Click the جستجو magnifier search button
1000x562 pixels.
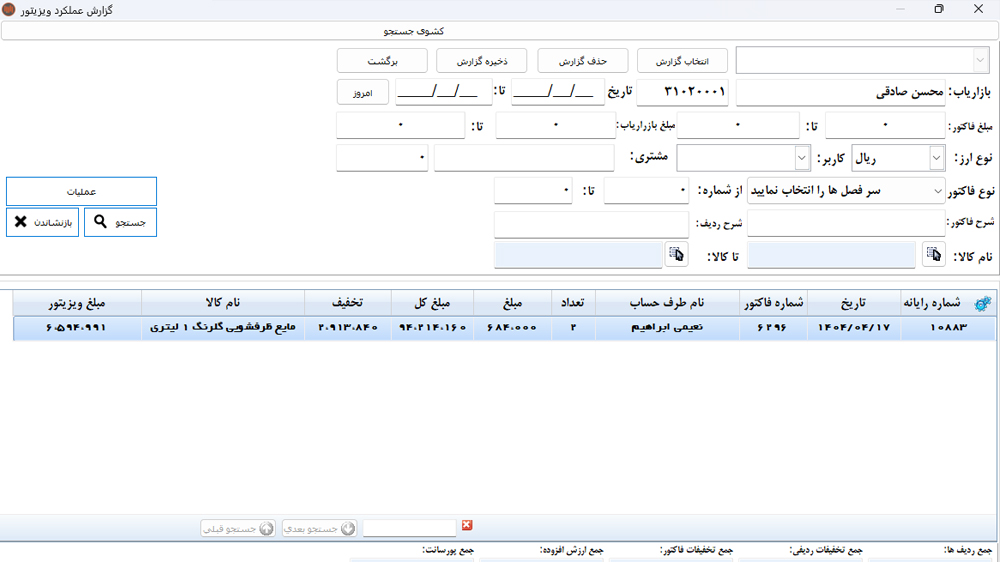pyautogui.click(x=120, y=222)
